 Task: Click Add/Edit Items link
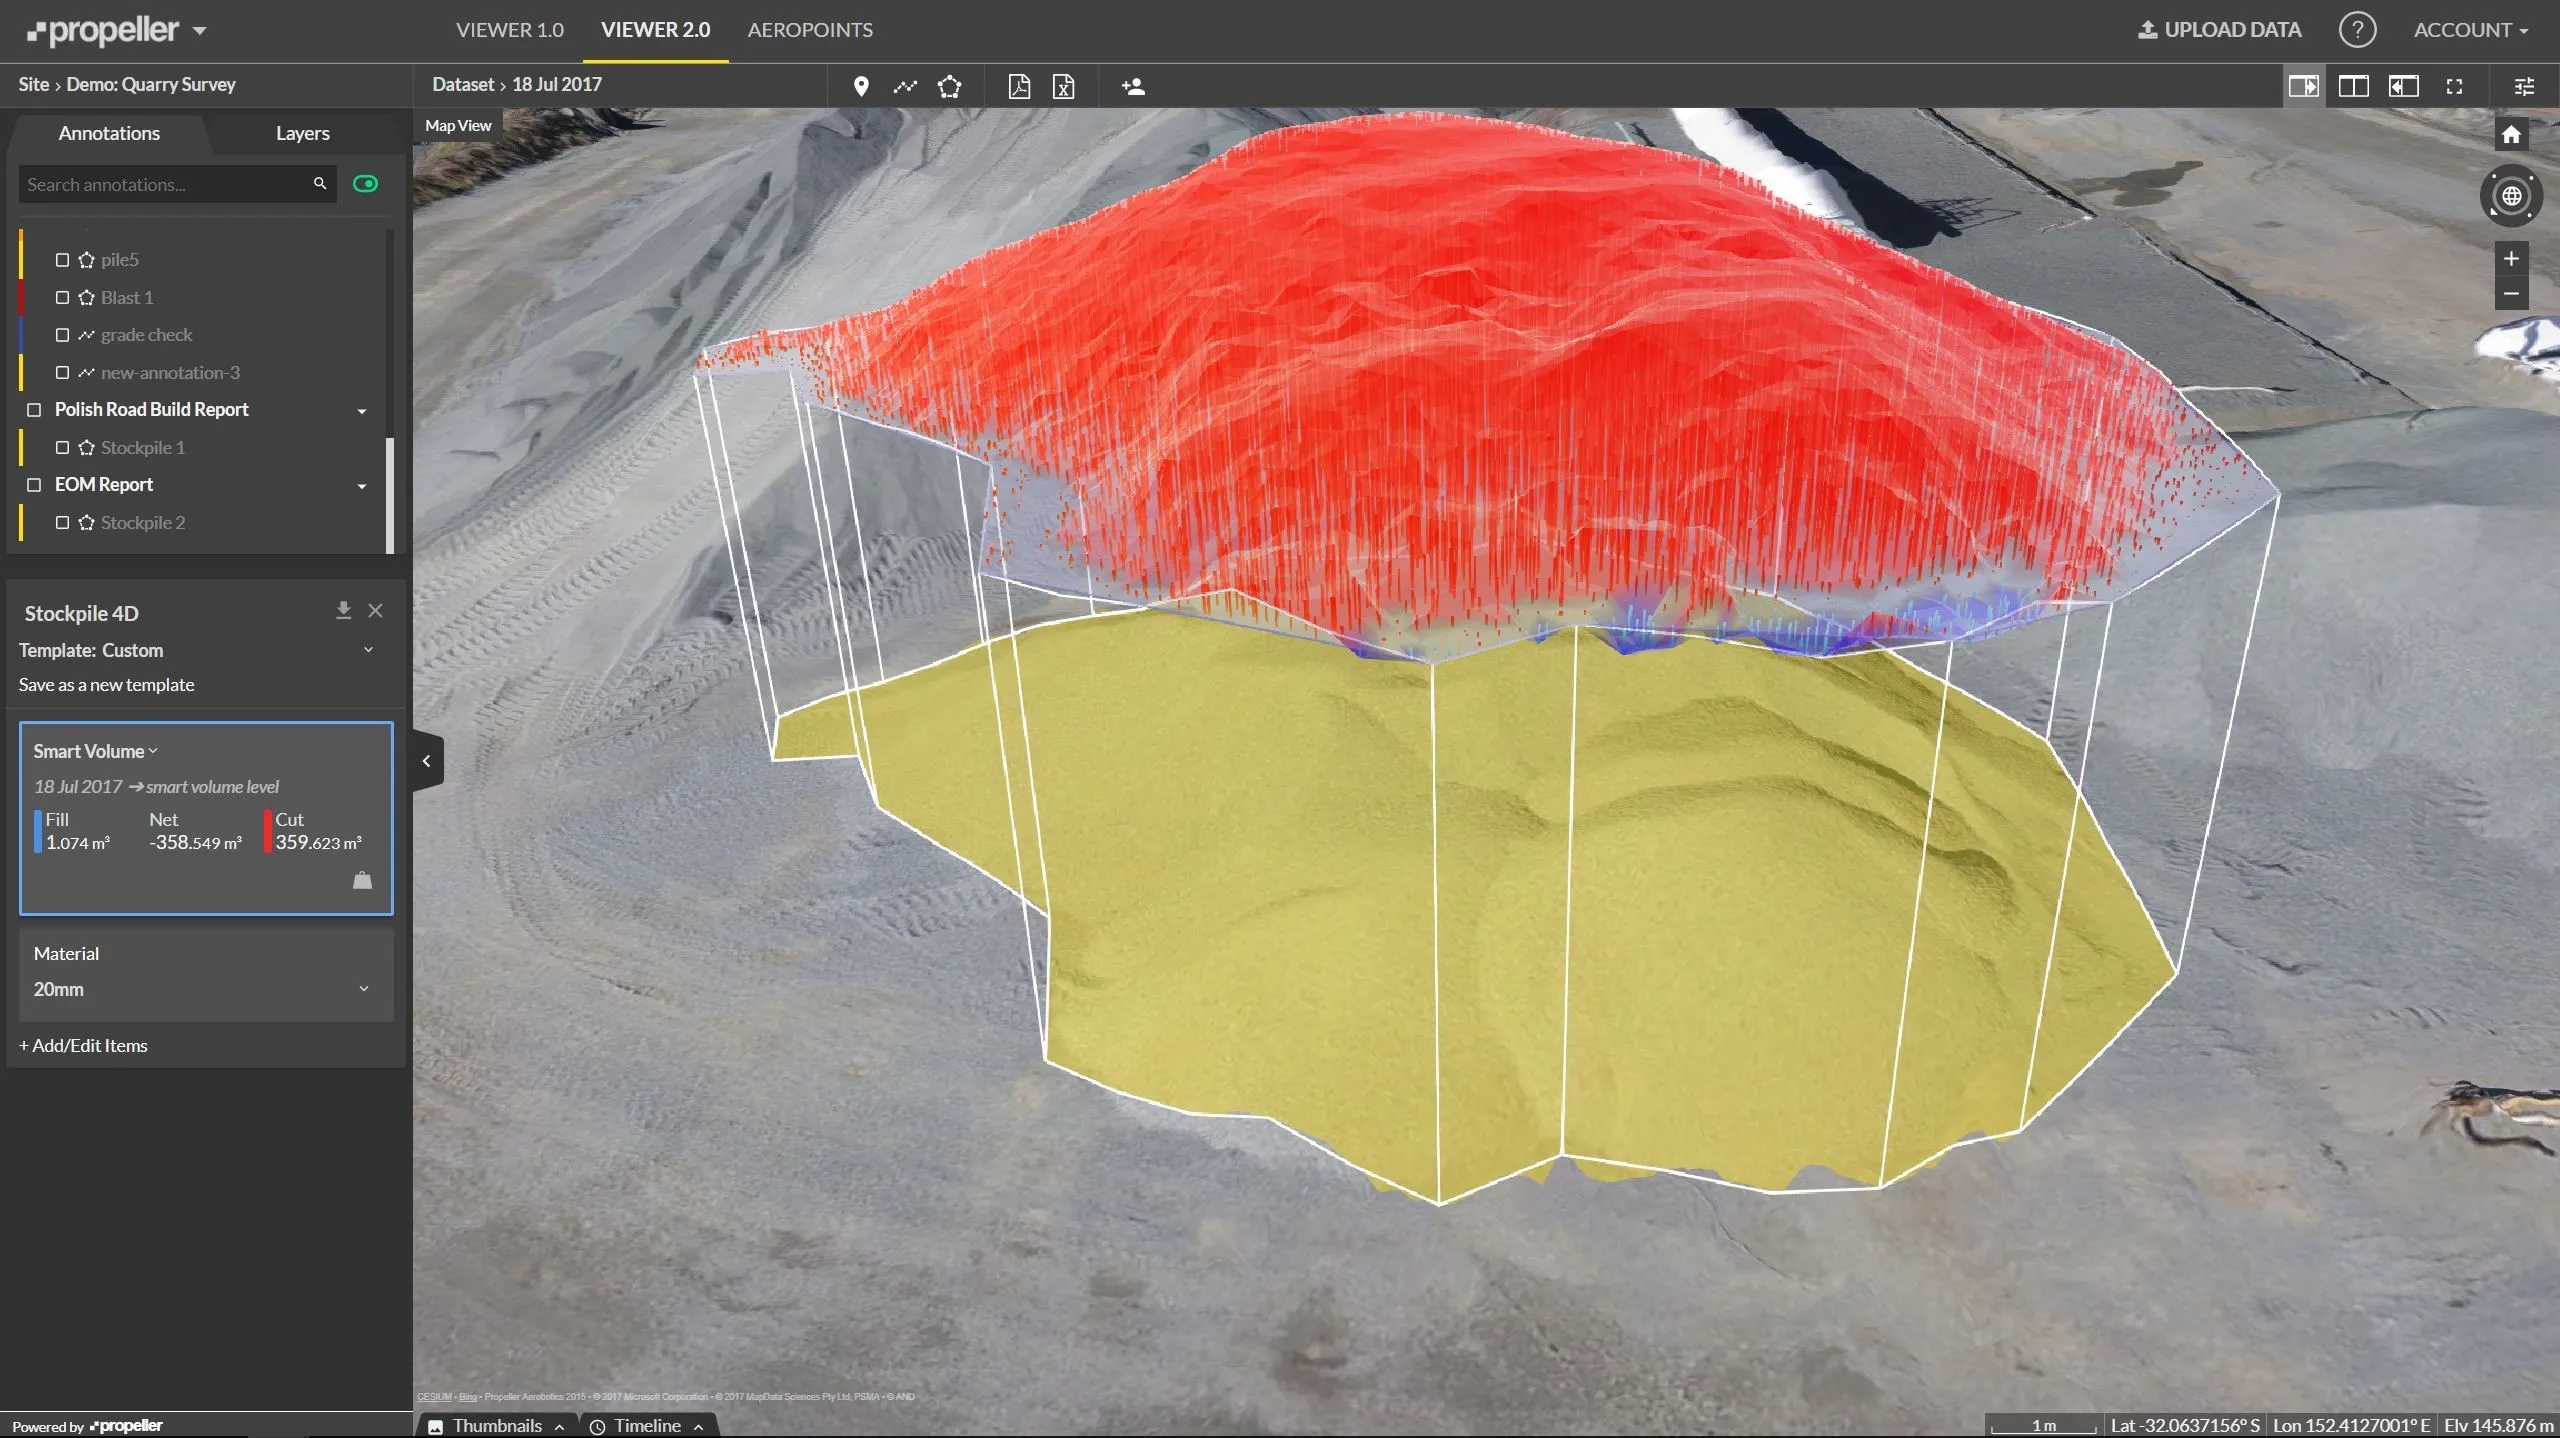coord(83,1046)
